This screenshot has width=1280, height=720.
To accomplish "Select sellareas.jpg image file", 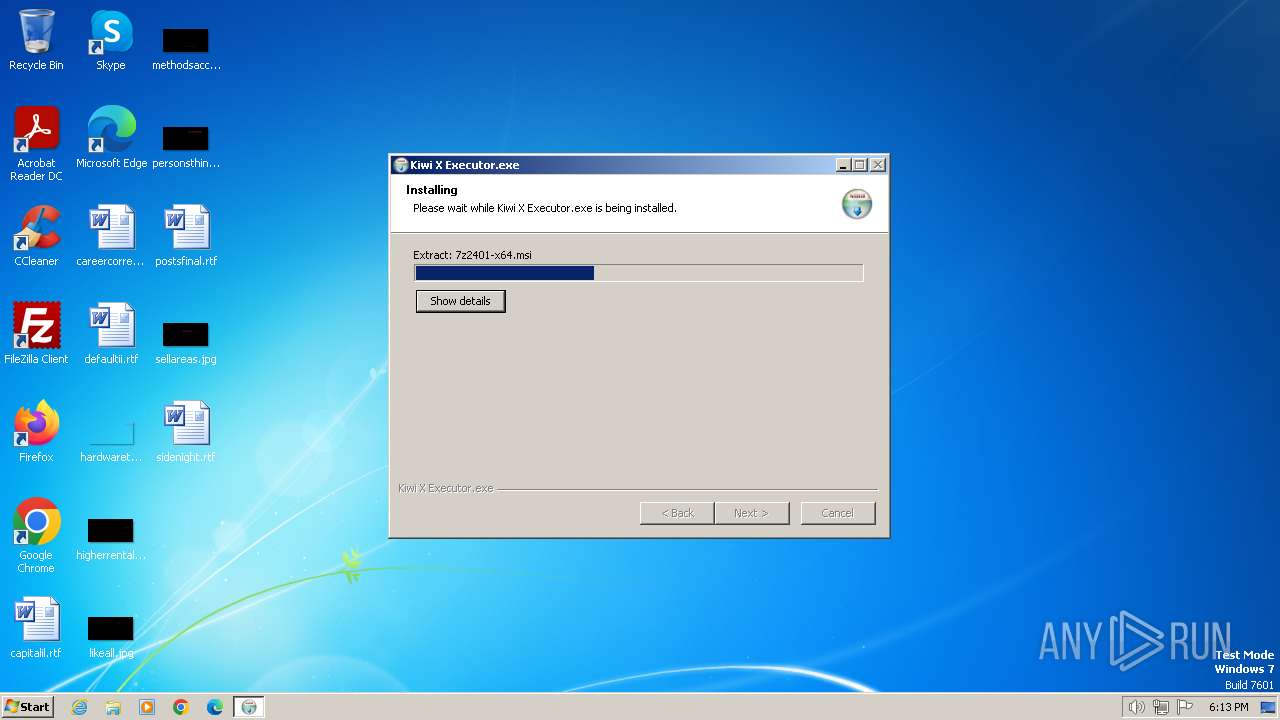I will pyautogui.click(x=186, y=342).
